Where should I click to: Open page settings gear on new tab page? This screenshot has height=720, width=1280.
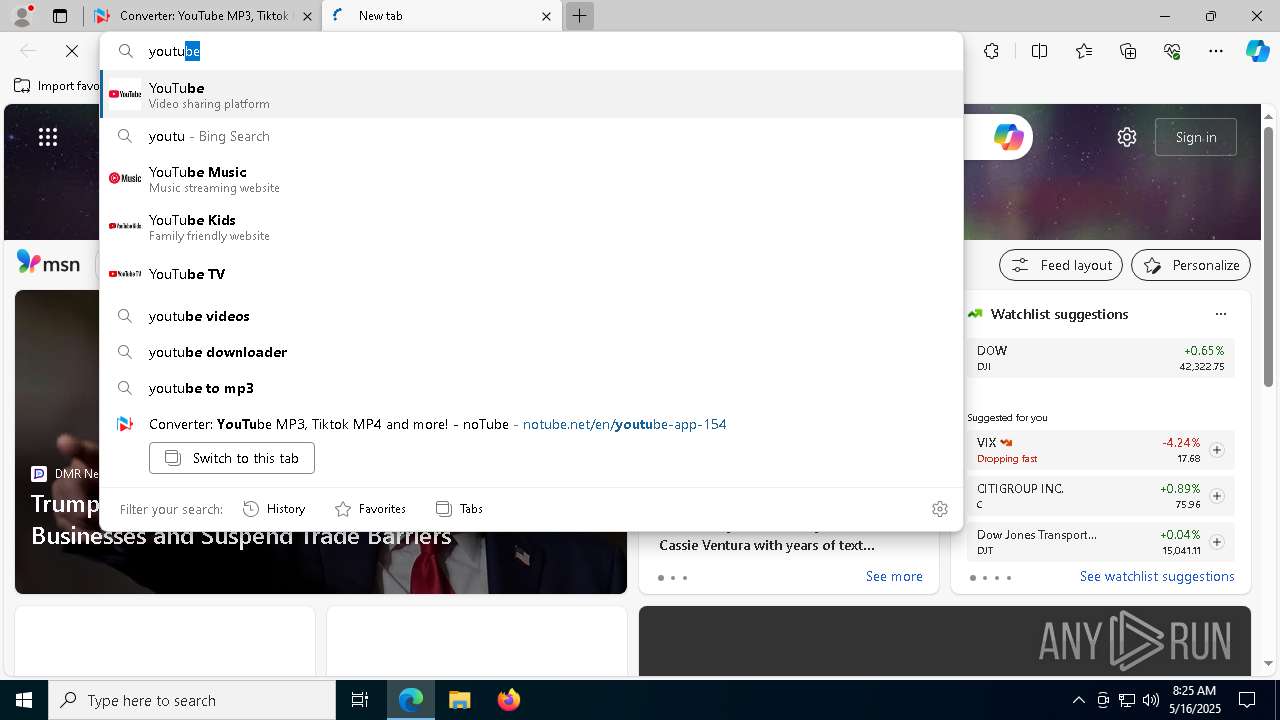coord(1127,137)
